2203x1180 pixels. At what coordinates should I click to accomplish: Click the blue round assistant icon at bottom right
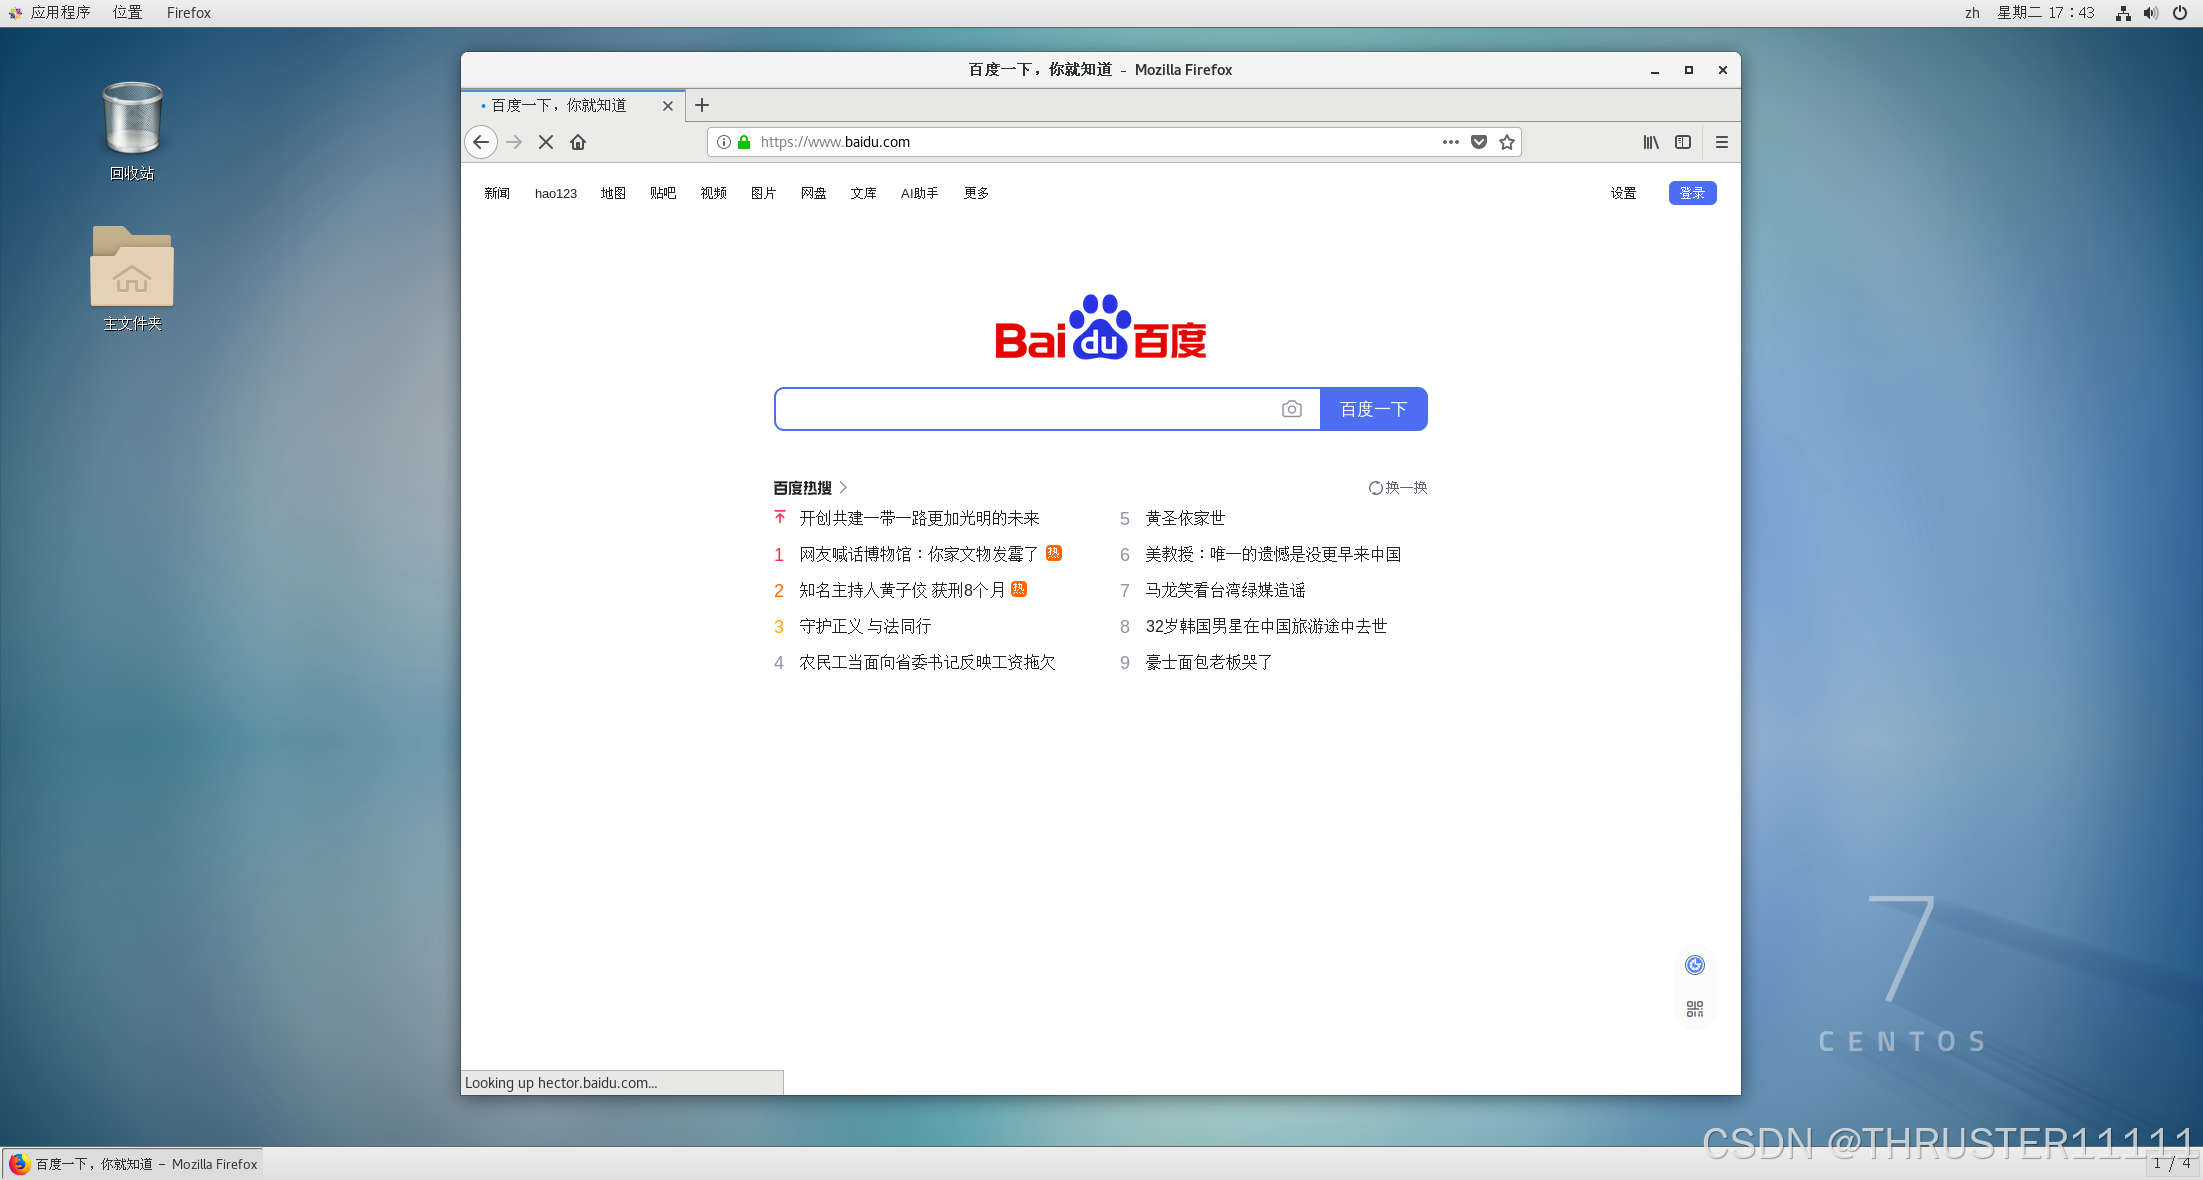[x=1695, y=965]
